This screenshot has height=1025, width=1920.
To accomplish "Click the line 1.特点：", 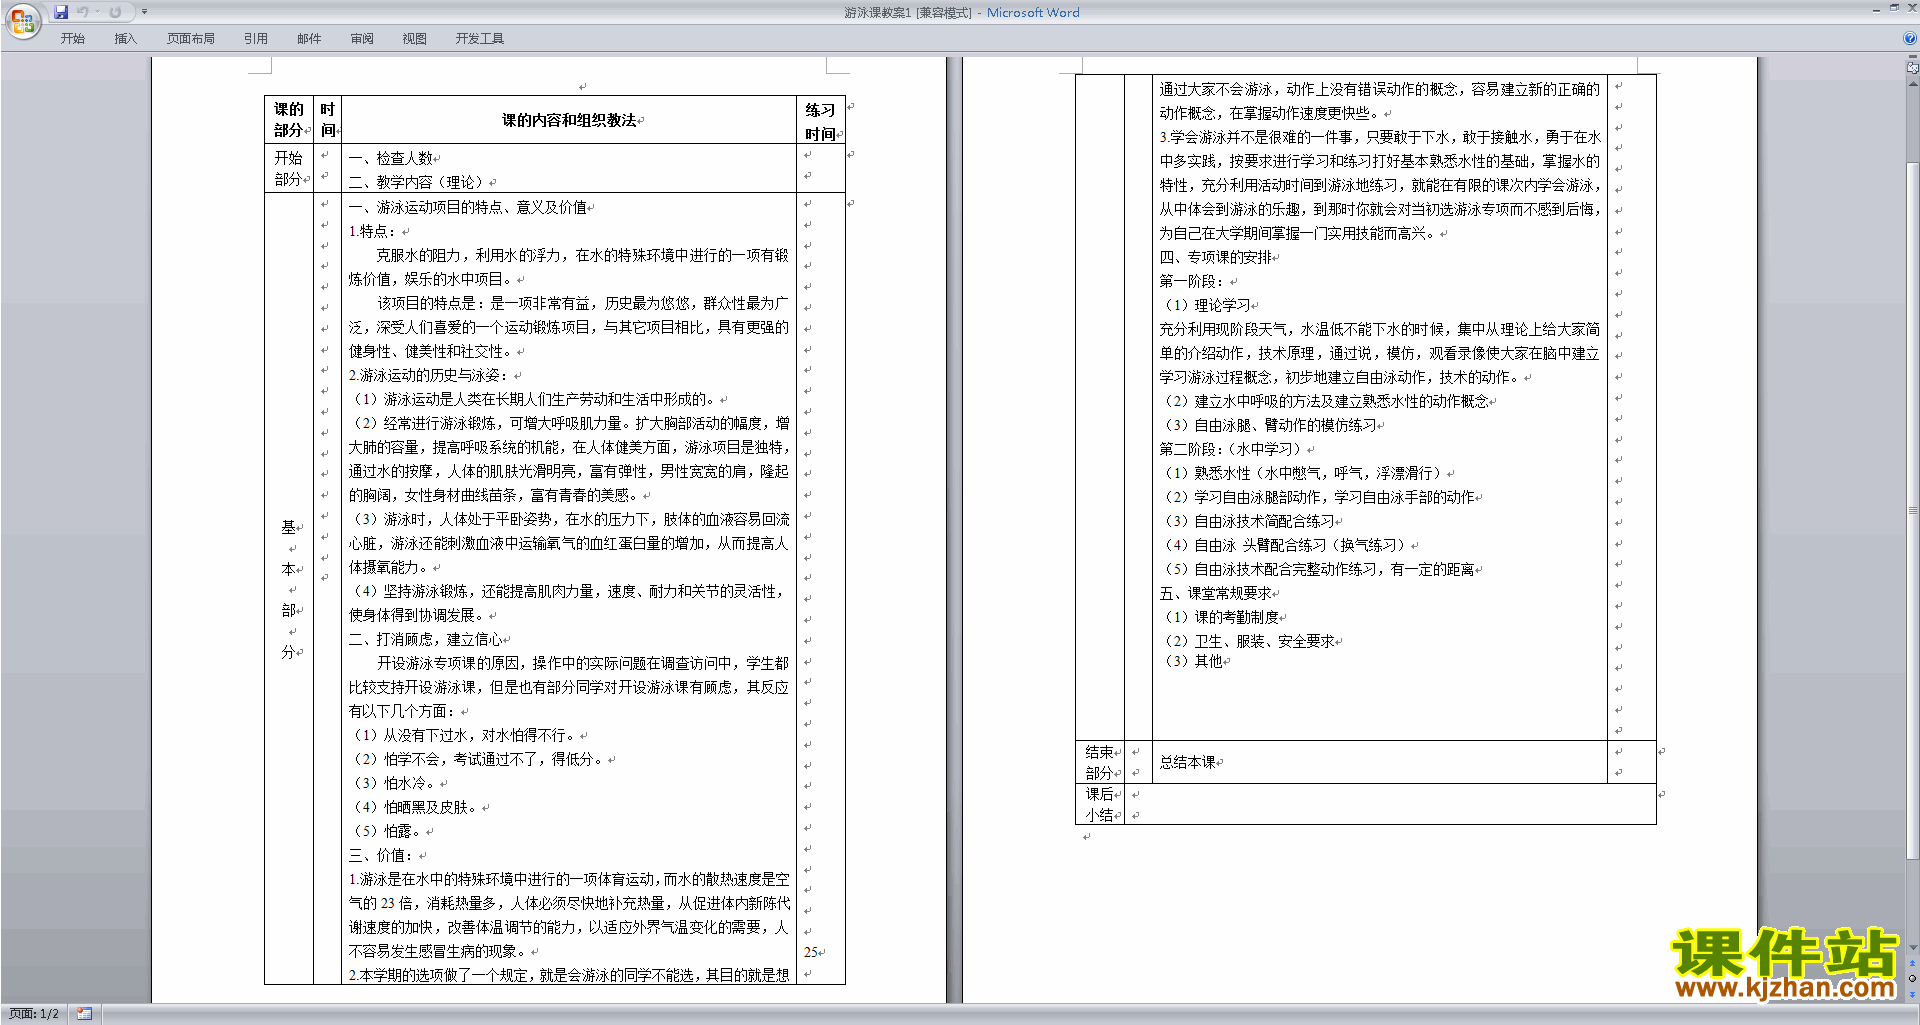I will [372, 231].
